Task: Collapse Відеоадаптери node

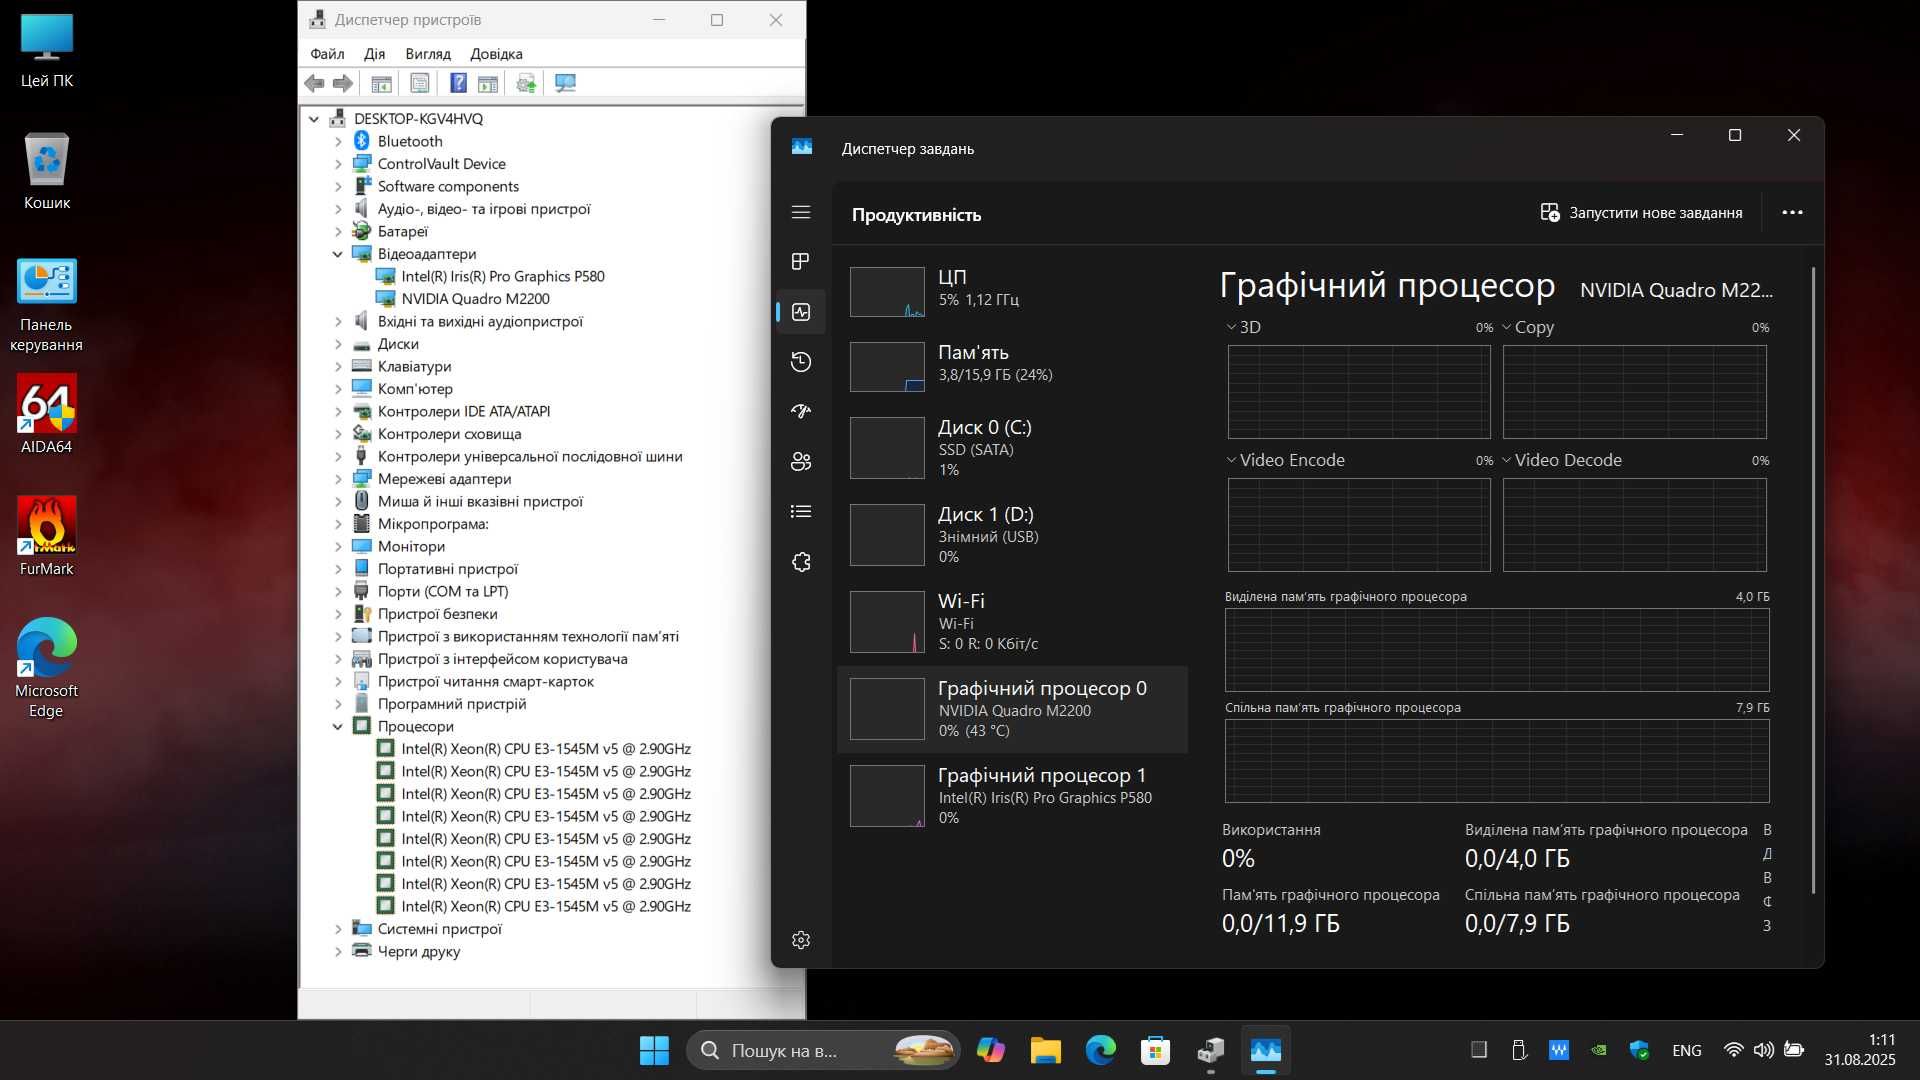Action: click(338, 254)
